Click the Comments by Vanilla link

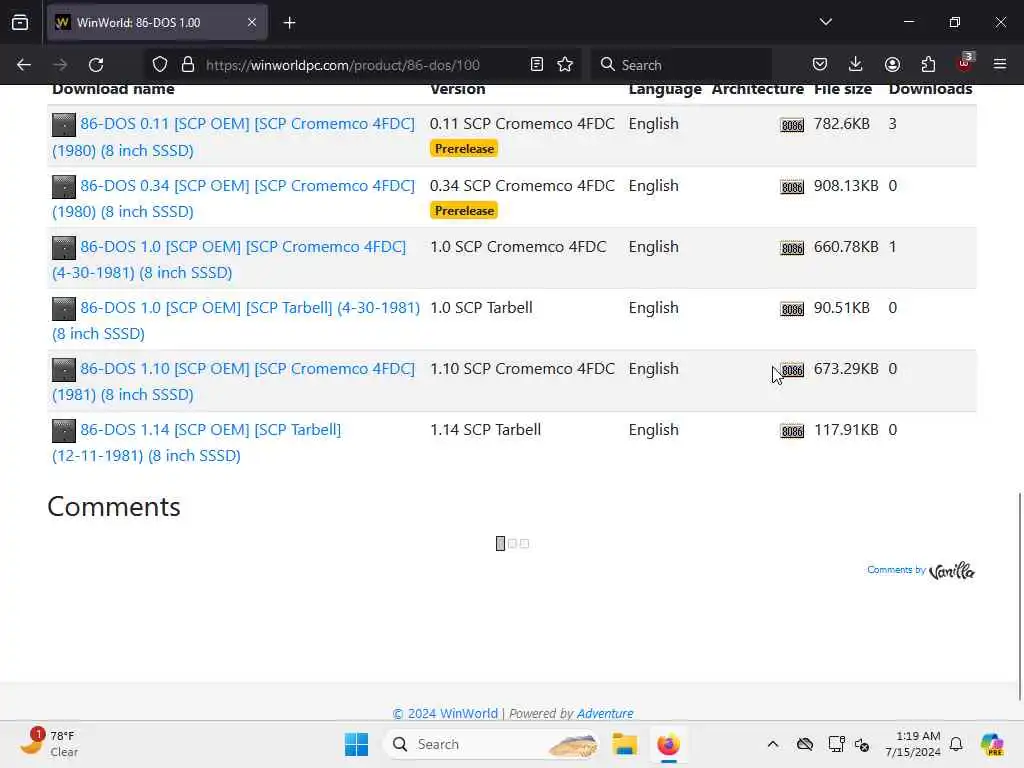tap(921, 571)
